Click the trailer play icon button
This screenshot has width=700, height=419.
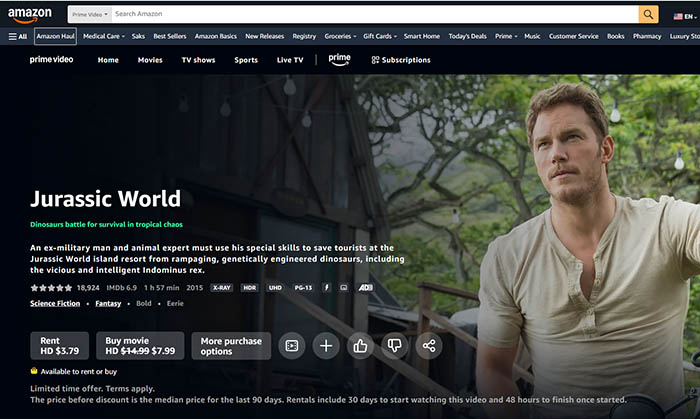point(292,345)
